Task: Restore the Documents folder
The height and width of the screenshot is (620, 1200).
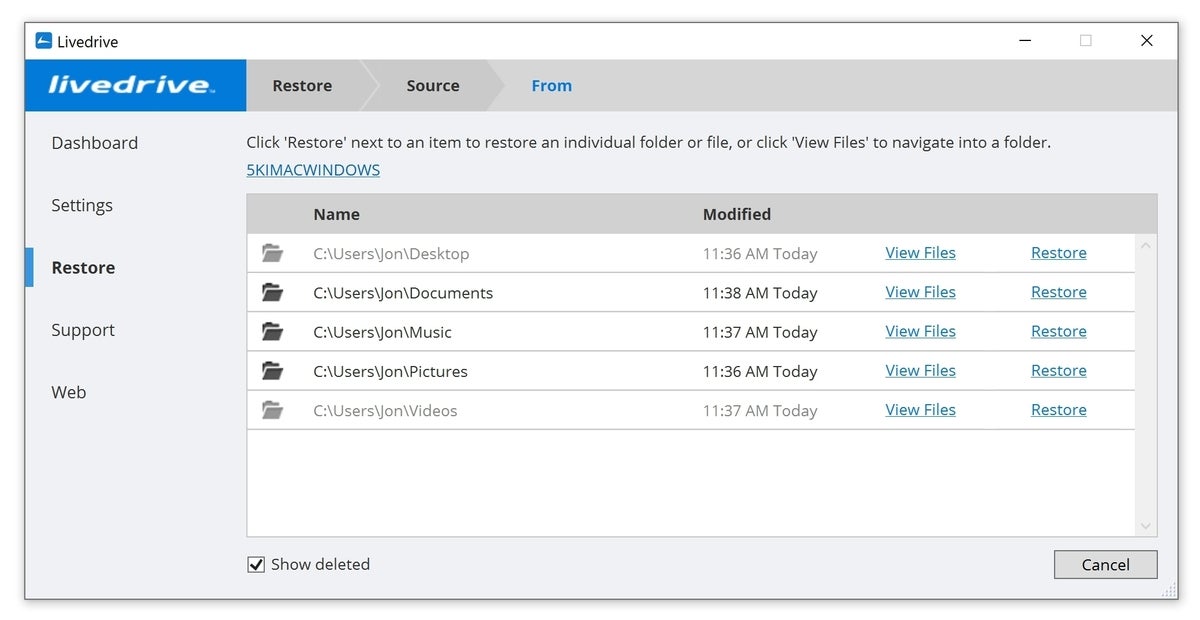Action: (x=1059, y=292)
